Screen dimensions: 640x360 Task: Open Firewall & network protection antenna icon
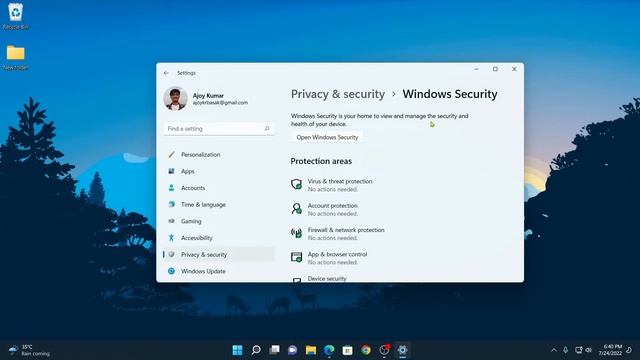(296, 233)
